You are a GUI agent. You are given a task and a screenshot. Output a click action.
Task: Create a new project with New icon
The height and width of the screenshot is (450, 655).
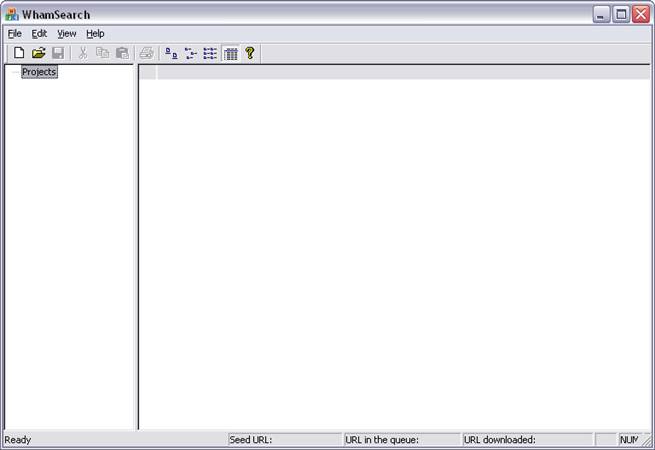(19, 53)
